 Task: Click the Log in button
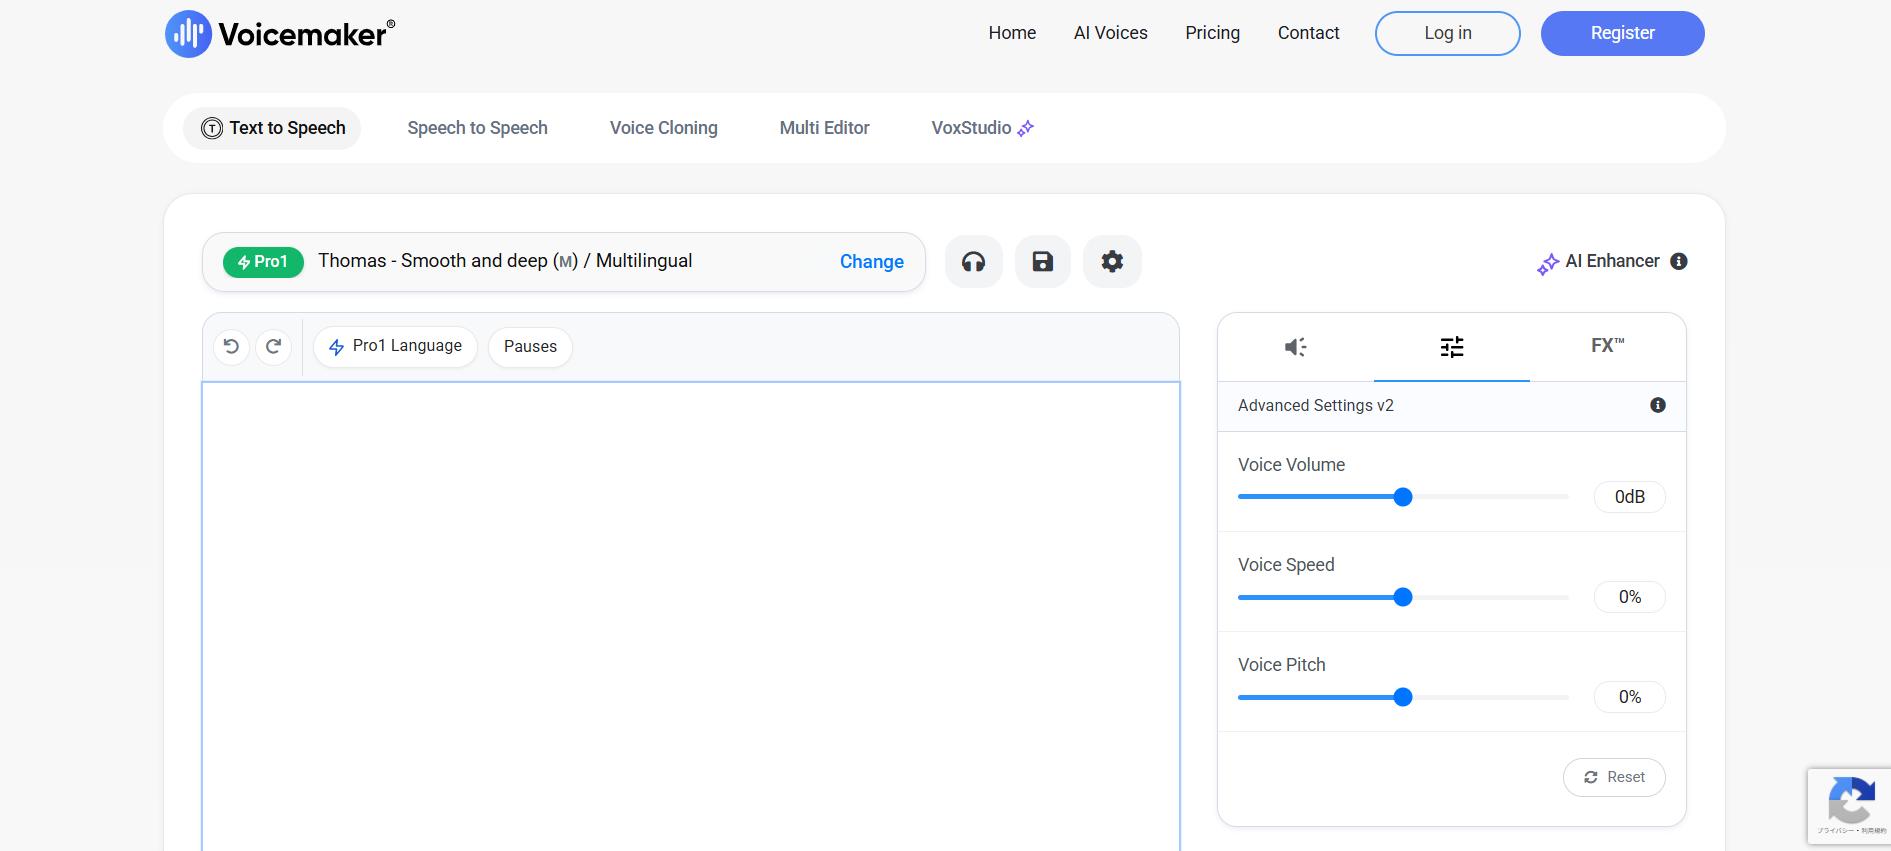tap(1447, 33)
